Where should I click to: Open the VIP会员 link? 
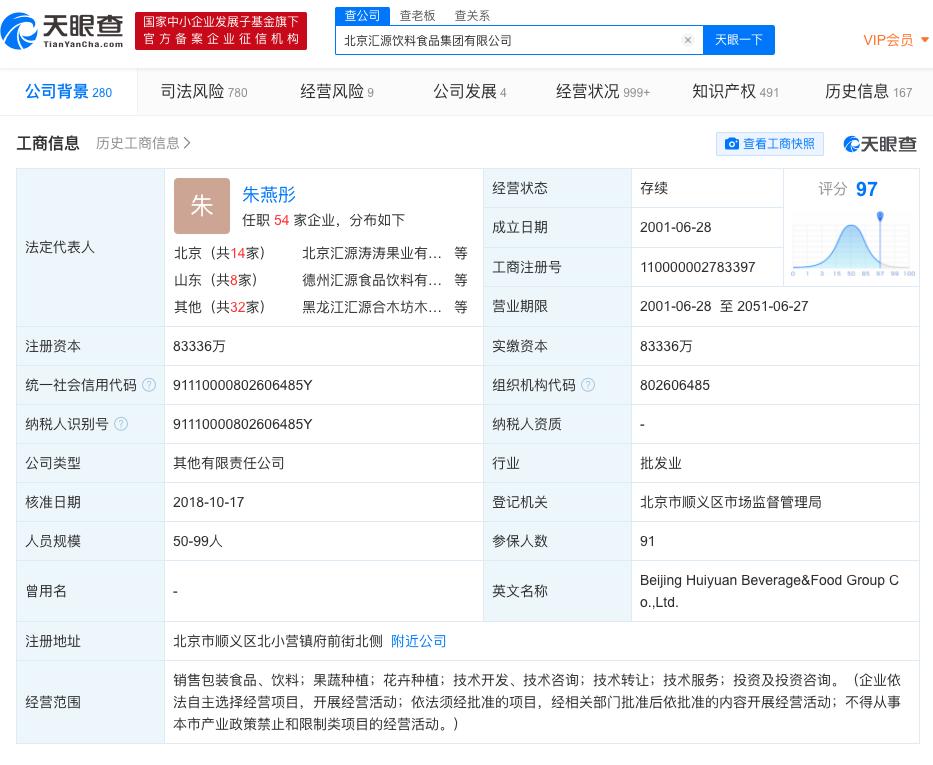click(x=888, y=40)
